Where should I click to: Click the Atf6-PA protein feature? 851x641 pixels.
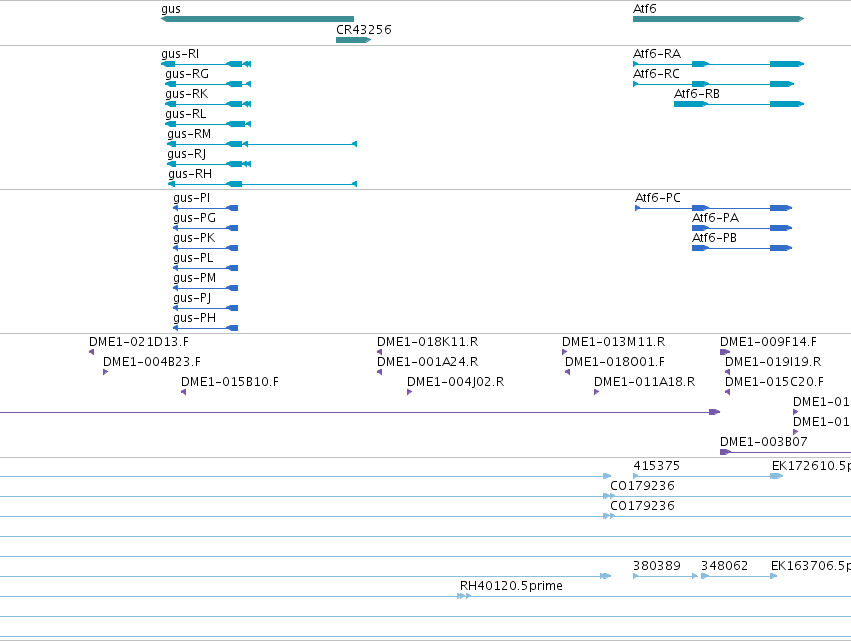point(742,228)
